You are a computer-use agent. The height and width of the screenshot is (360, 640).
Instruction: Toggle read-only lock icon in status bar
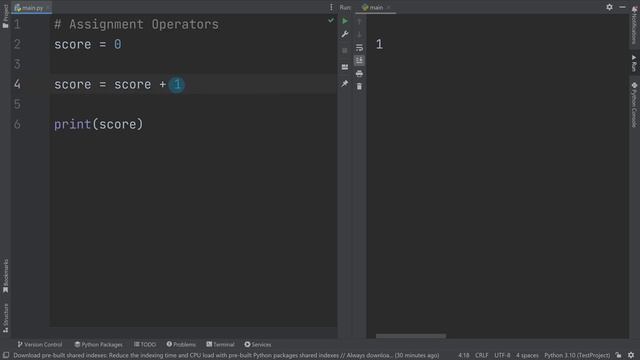619,356
